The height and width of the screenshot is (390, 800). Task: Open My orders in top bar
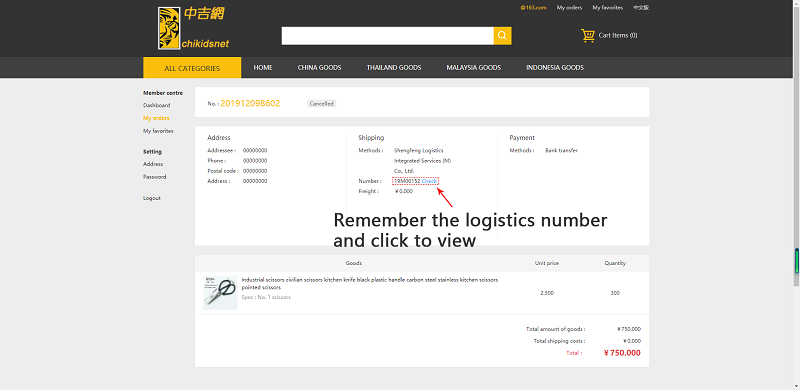coord(569,8)
